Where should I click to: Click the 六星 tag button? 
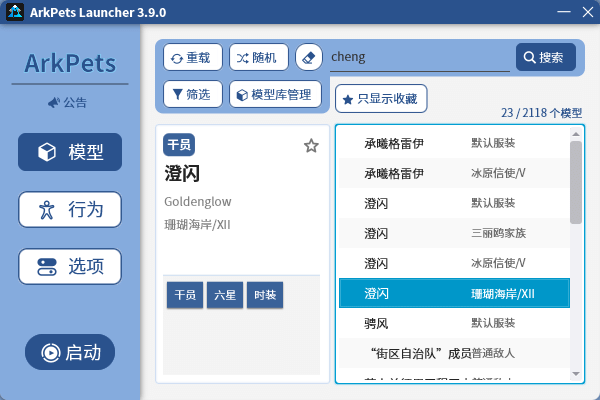[x=225, y=296]
